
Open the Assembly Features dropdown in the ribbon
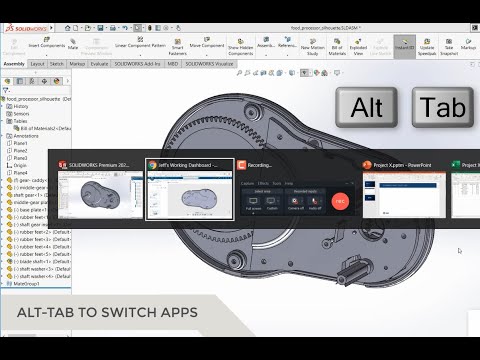tap(266, 54)
